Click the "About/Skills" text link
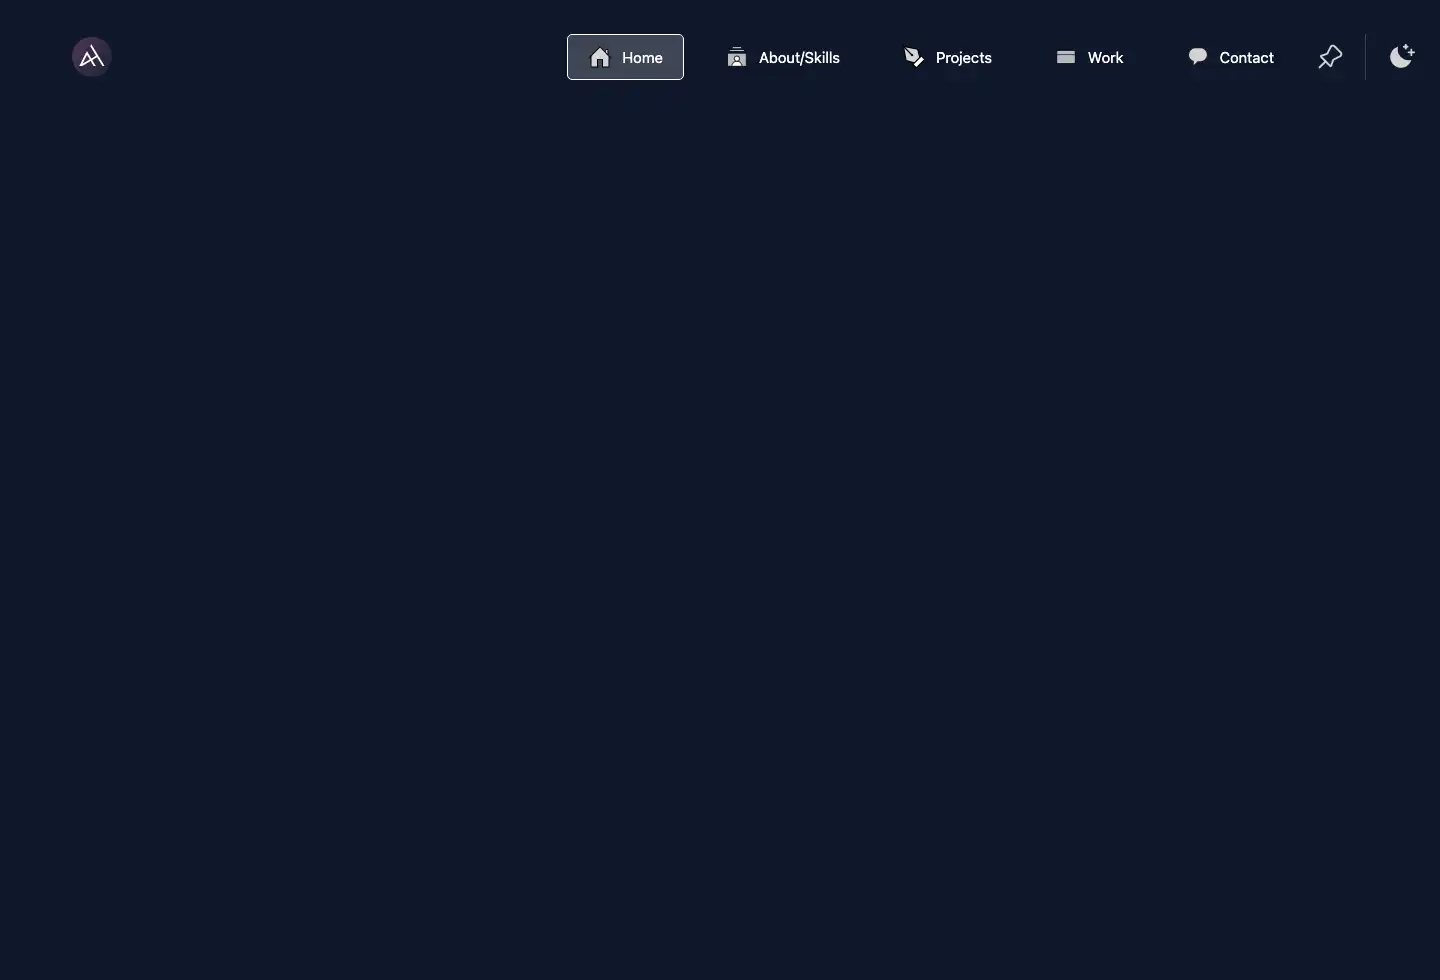 pos(799,58)
